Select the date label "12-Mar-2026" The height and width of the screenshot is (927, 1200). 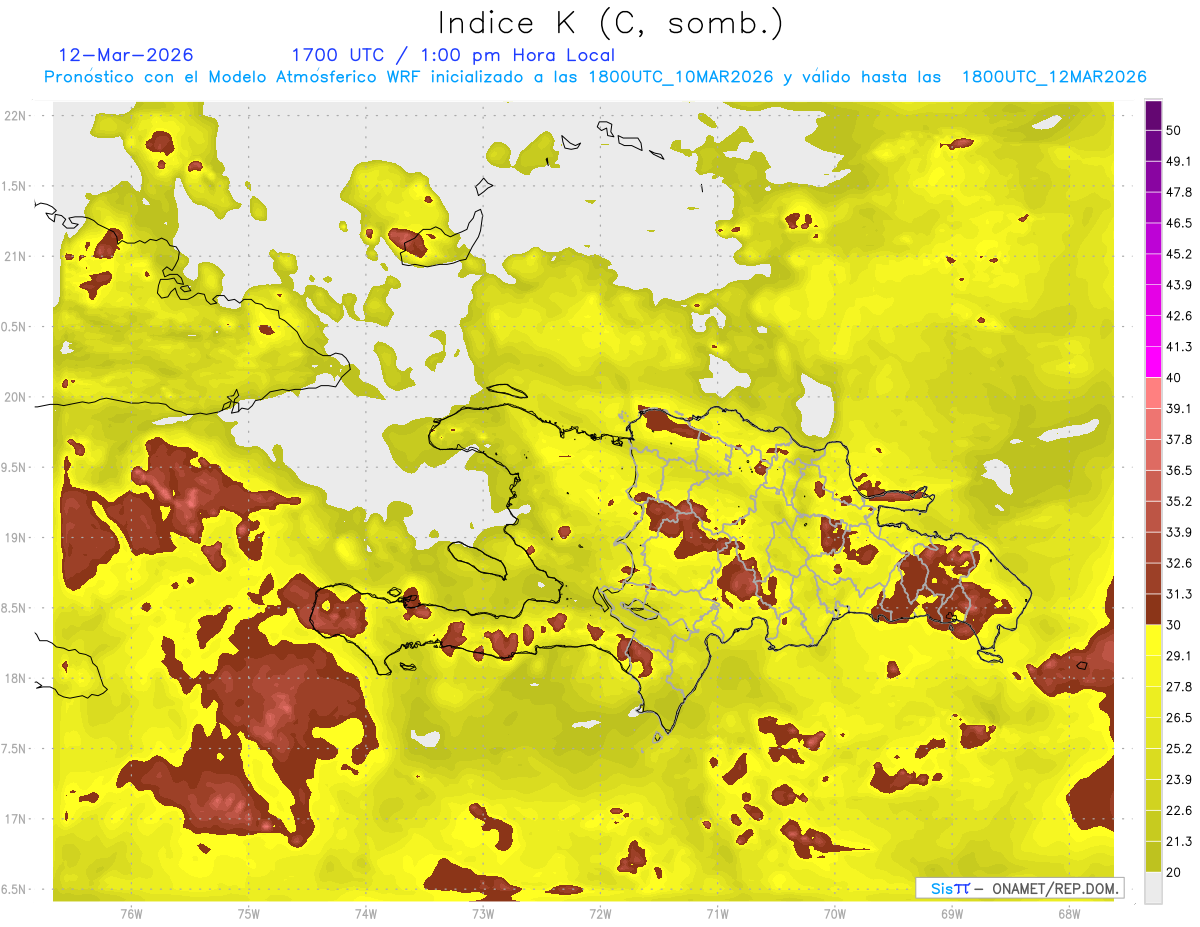point(126,55)
